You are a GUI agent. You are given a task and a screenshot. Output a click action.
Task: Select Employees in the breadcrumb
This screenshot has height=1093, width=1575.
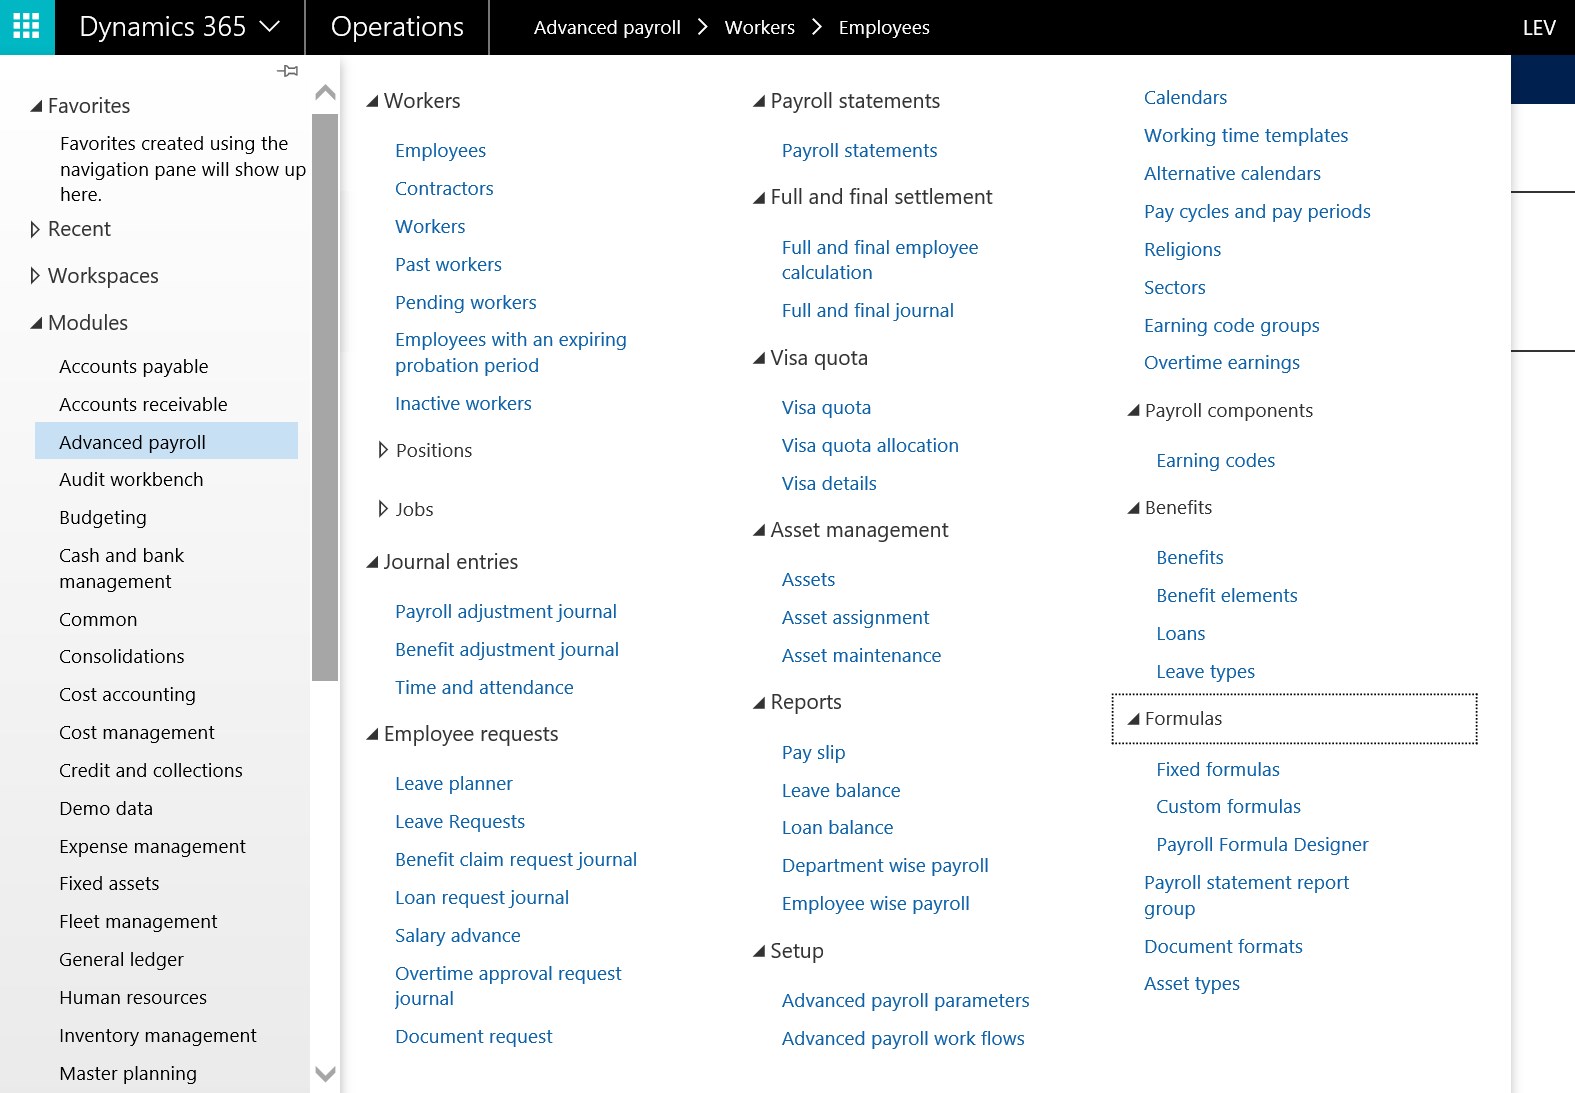point(884,28)
